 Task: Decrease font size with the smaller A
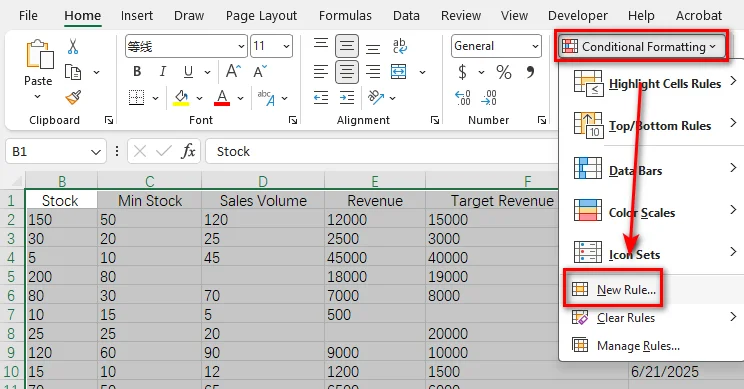click(260, 72)
